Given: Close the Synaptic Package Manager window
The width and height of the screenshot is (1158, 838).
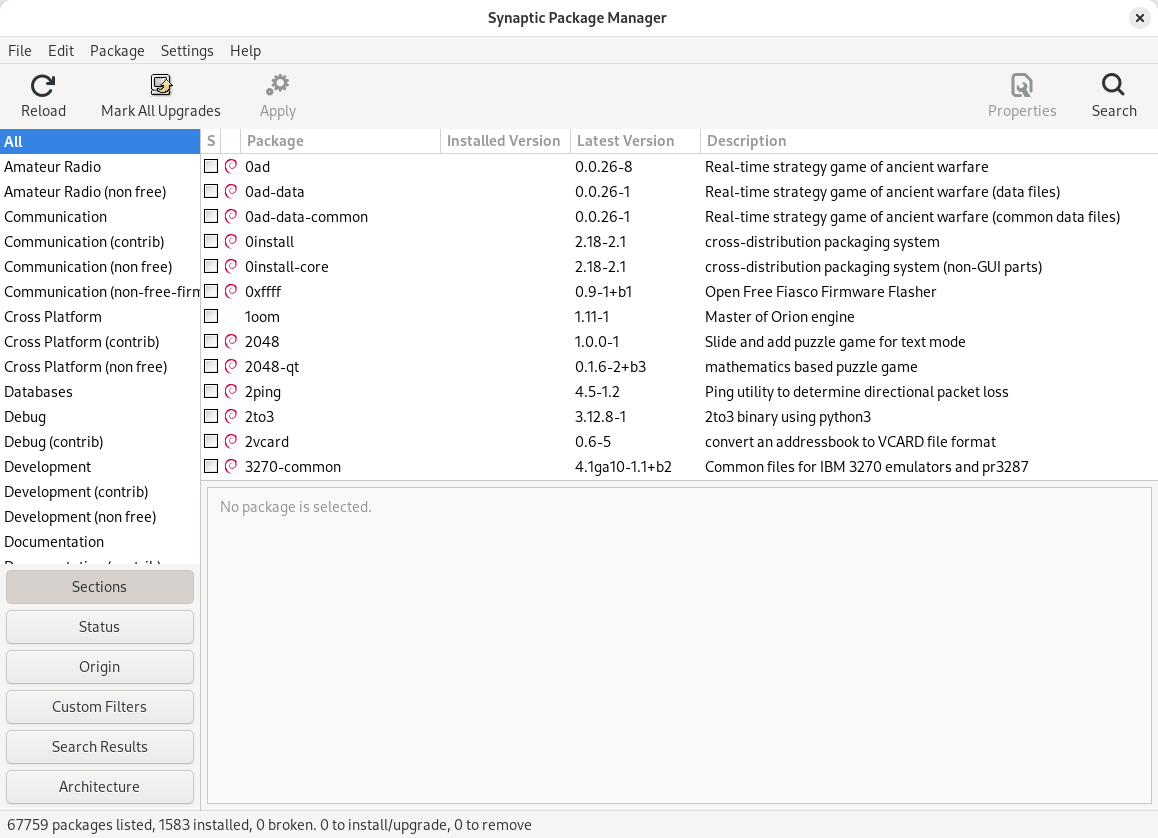Looking at the screenshot, I should click(x=1140, y=18).
